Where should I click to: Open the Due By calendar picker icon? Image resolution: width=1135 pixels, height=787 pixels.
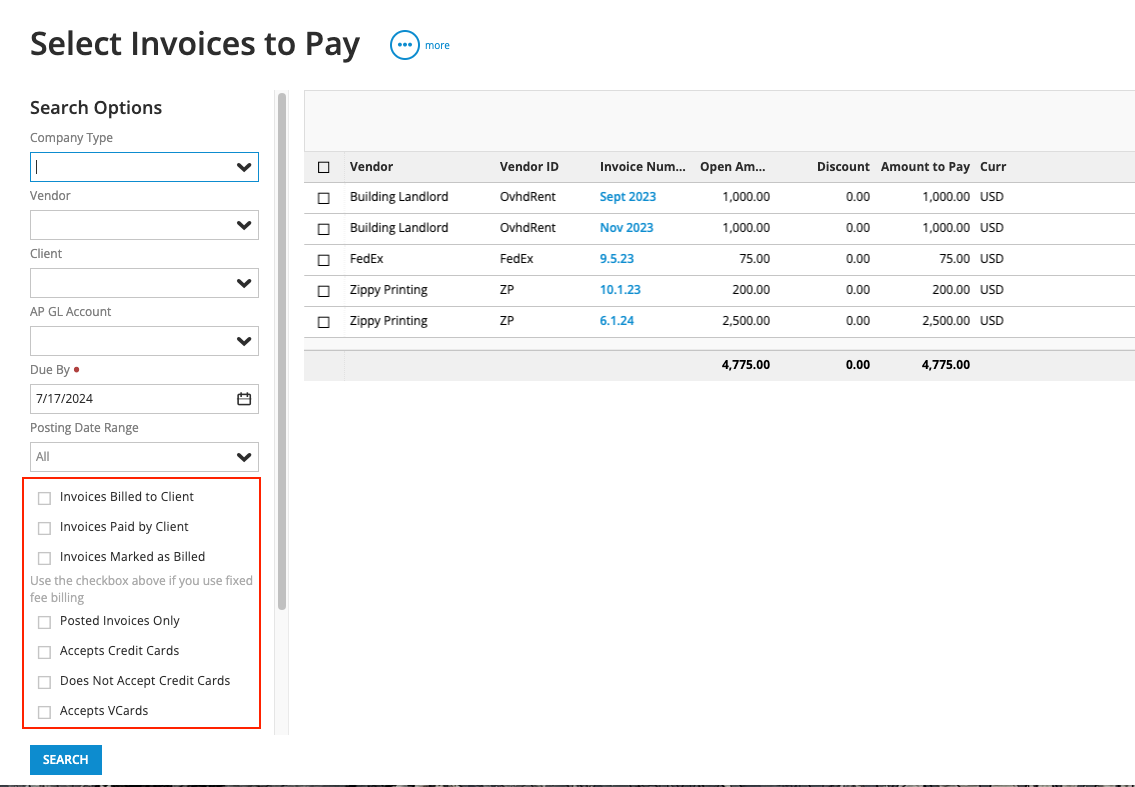click(244, 399)
